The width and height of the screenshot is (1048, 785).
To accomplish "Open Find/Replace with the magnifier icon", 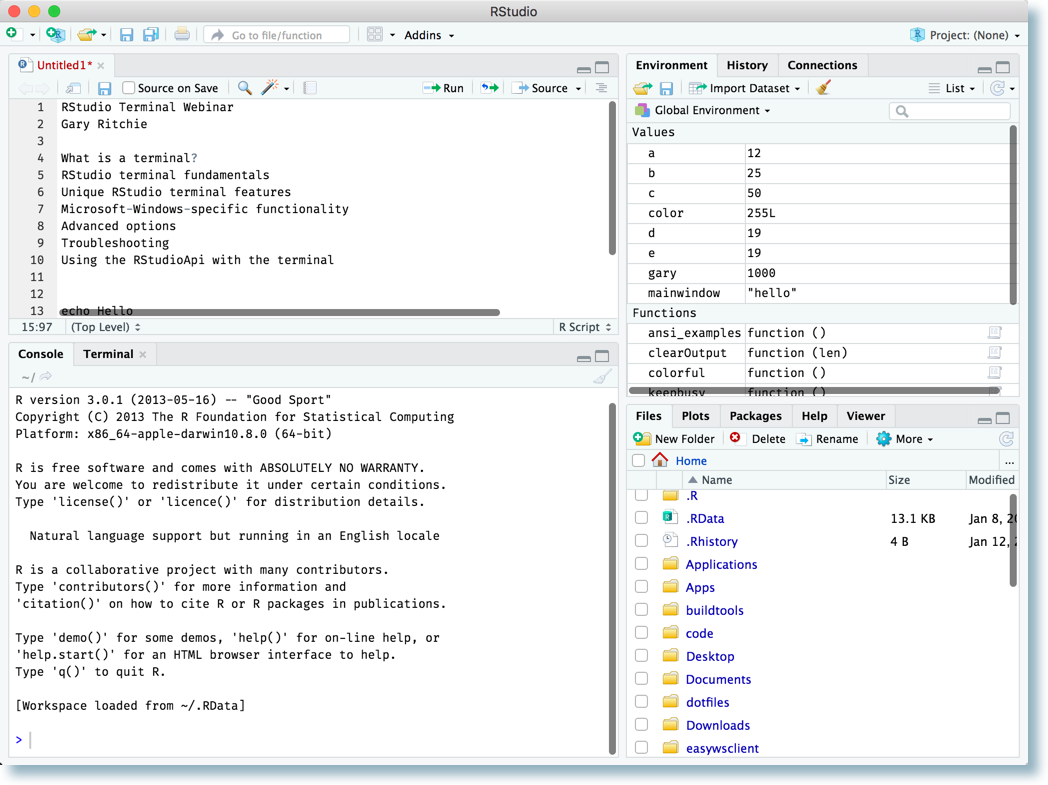I will pyautogui.click(x=245, y=88).
